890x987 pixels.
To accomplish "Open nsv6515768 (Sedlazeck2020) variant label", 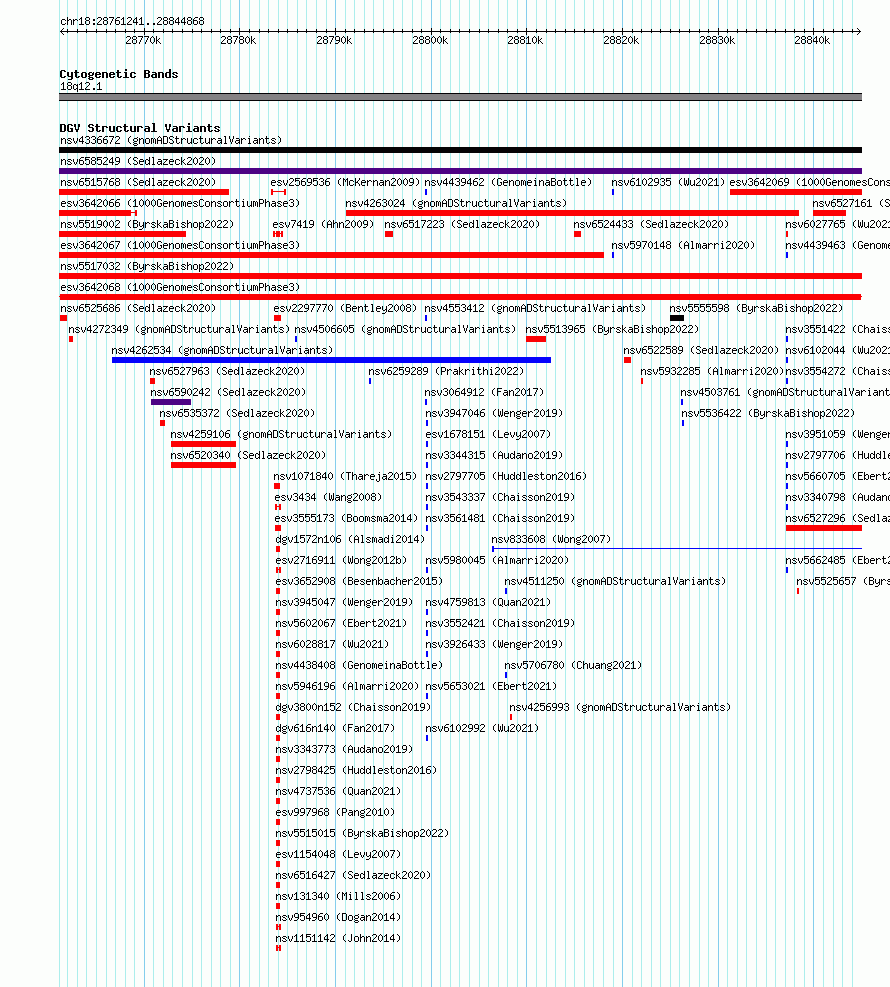I will click(138, 183).
